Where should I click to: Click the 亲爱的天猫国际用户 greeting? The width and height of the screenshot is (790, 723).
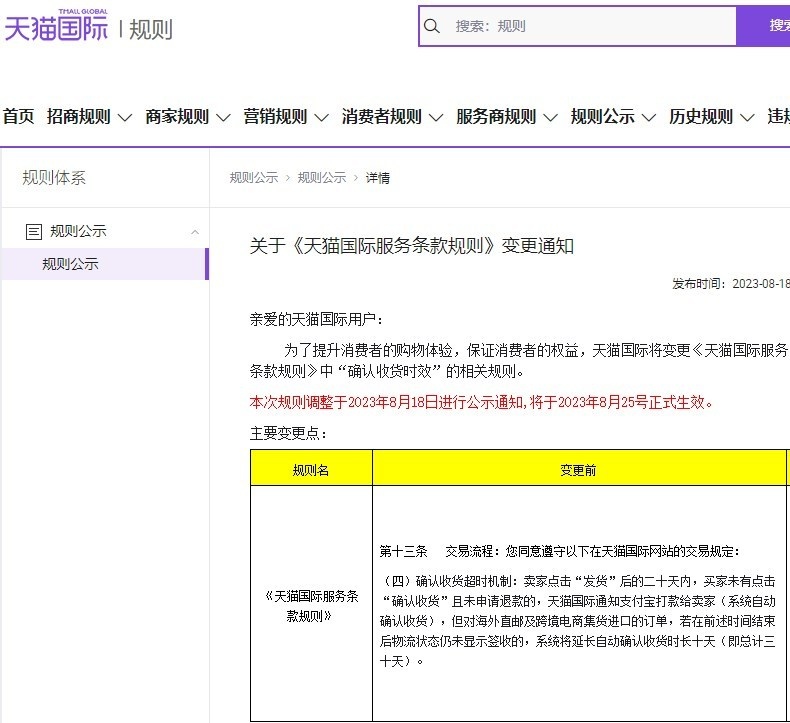coord(316,319)
